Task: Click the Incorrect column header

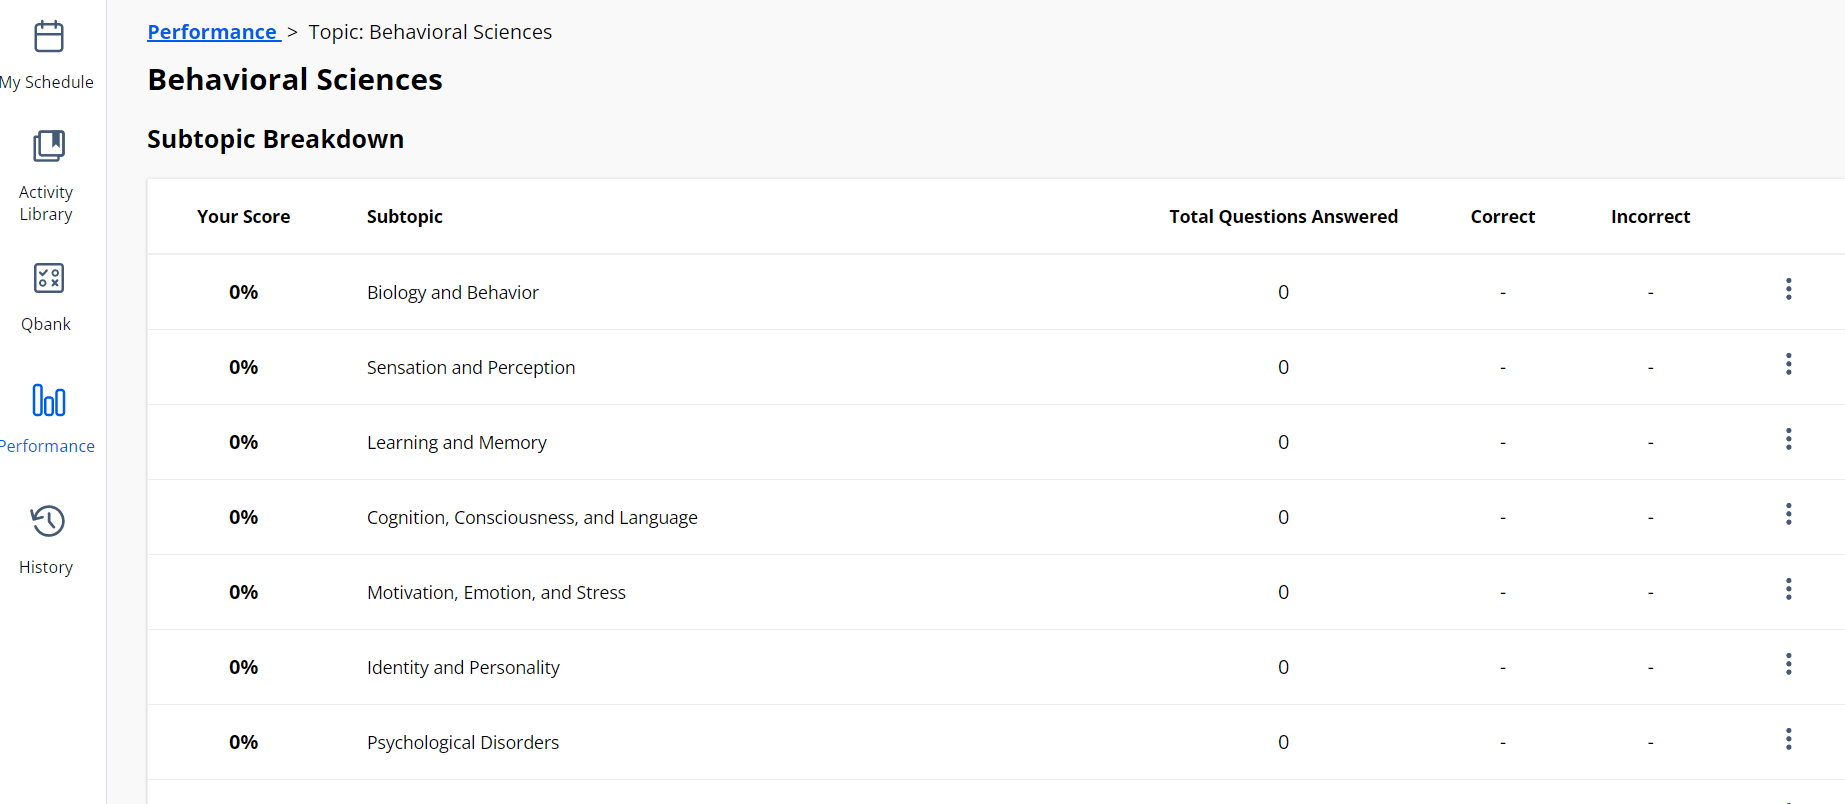Action: click(x=1650, y=217)
